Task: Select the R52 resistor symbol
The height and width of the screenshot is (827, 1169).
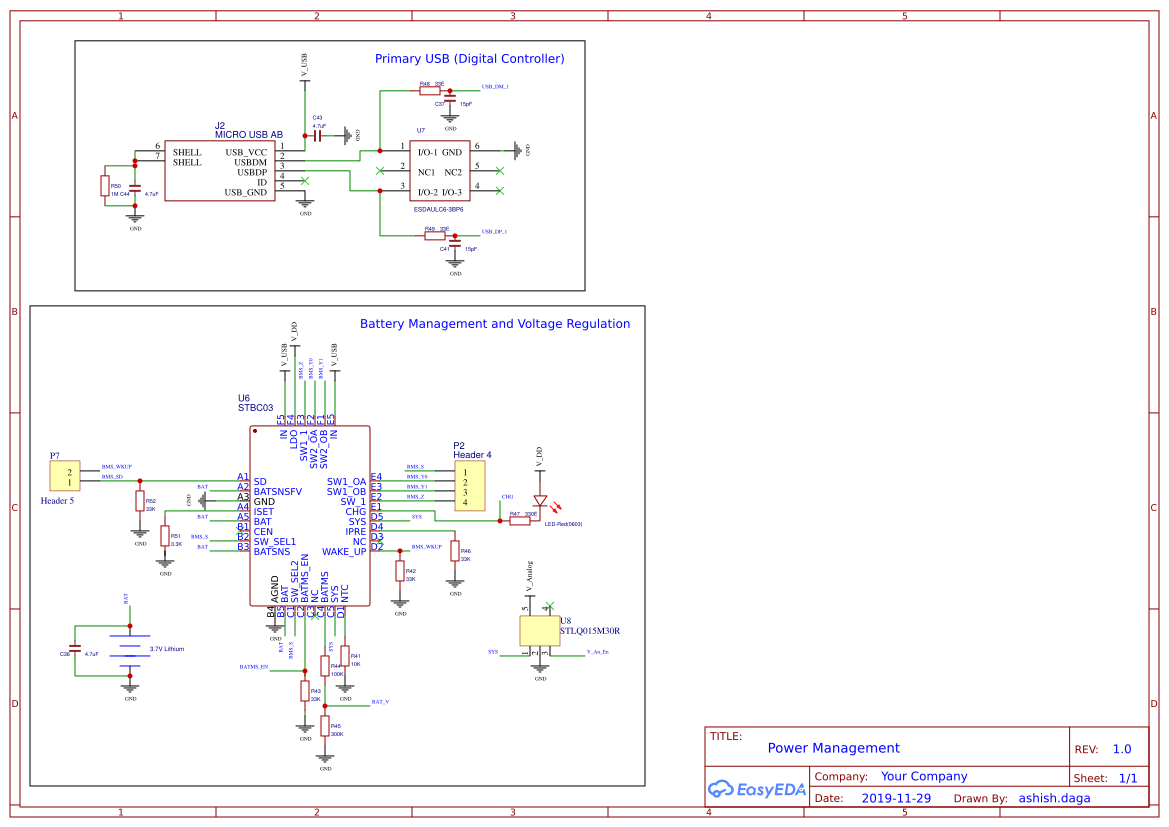Action: coord(139,500)
